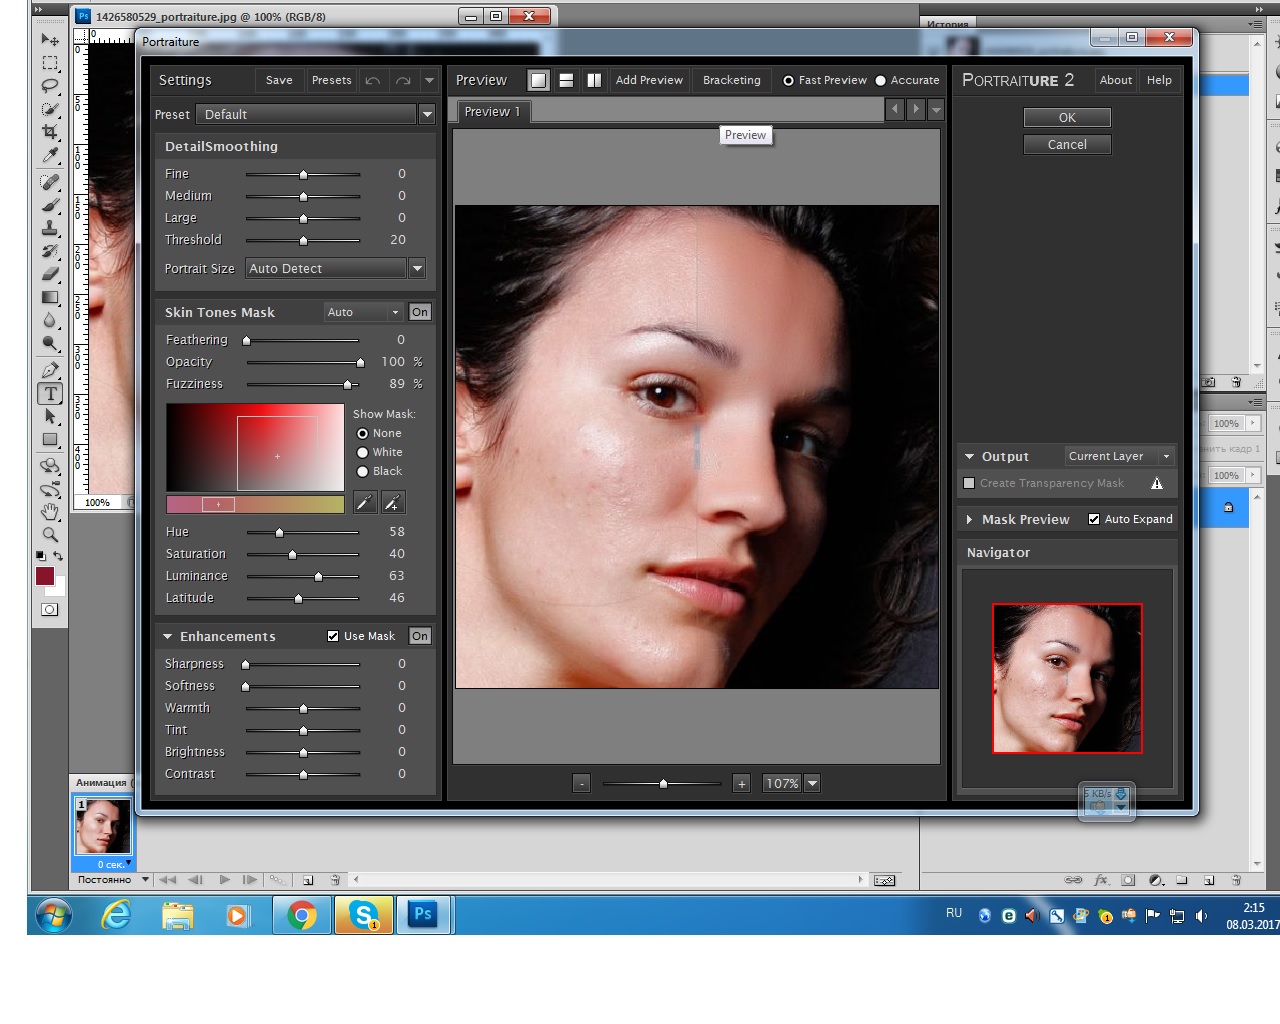
Task: Click the Redo arrow in Settings panel
Action: [x=403, y=80]
